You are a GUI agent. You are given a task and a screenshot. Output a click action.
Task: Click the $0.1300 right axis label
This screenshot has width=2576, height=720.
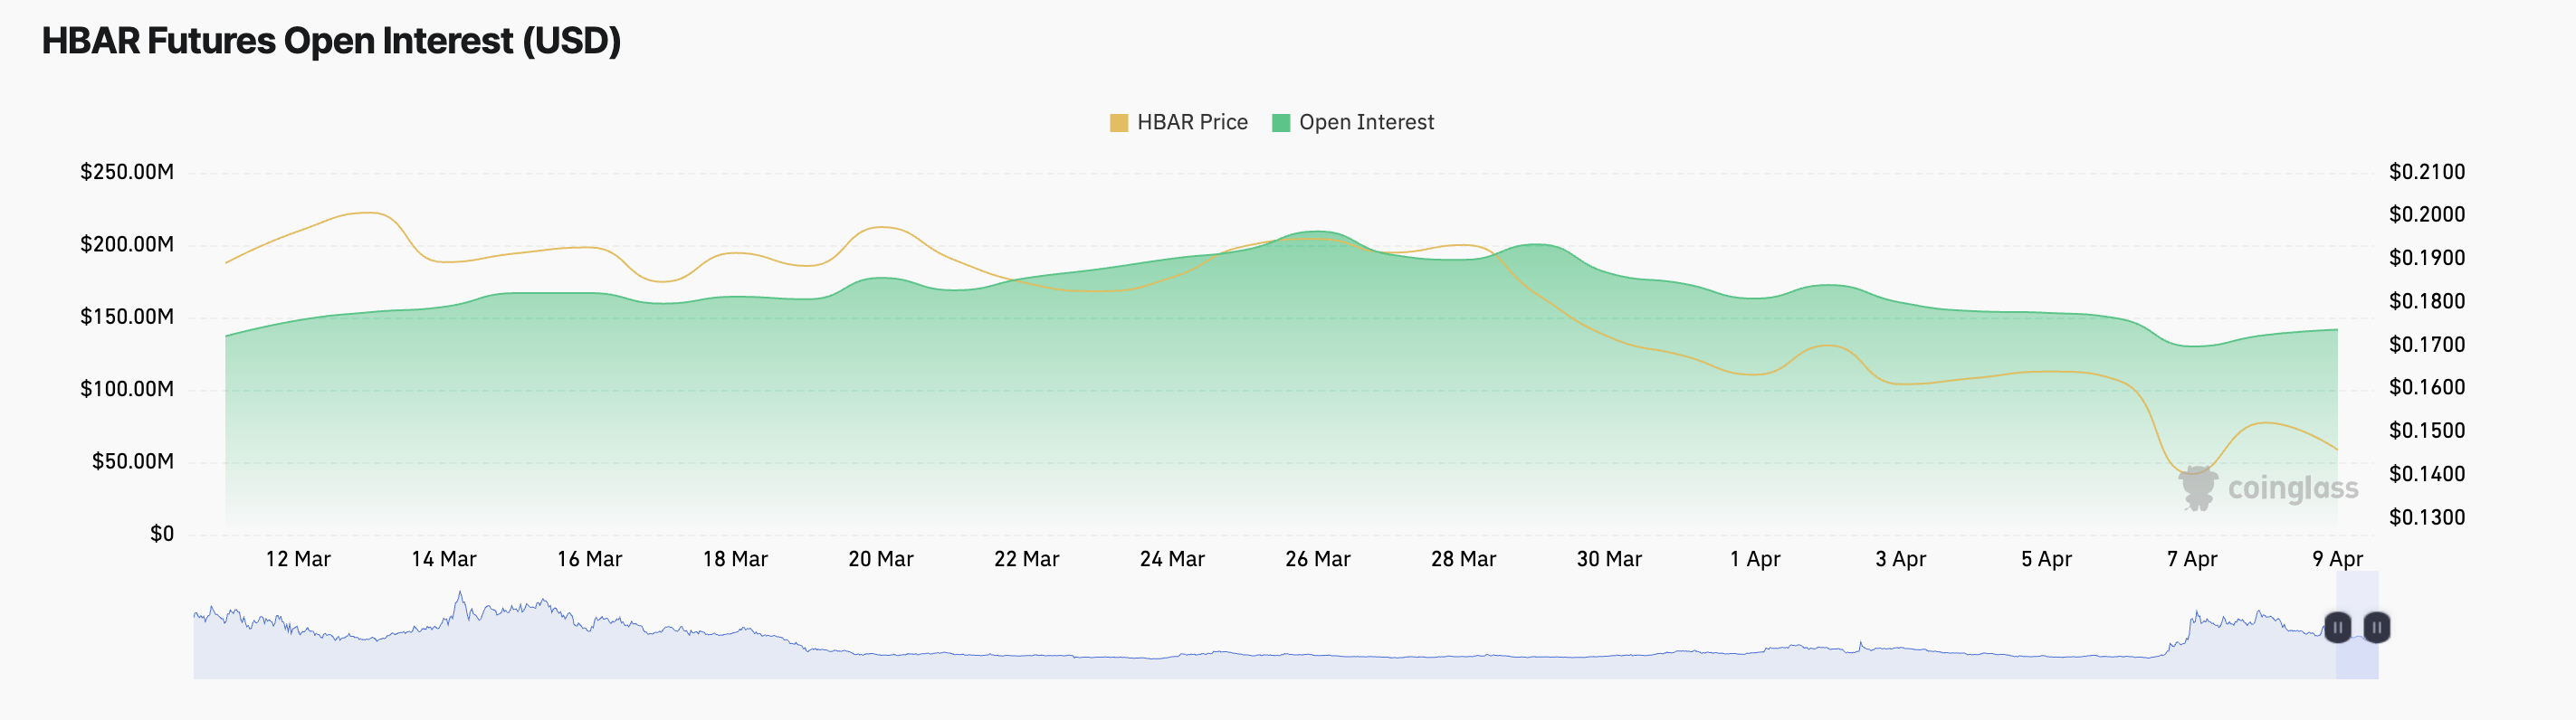(x=2426, y=518)
